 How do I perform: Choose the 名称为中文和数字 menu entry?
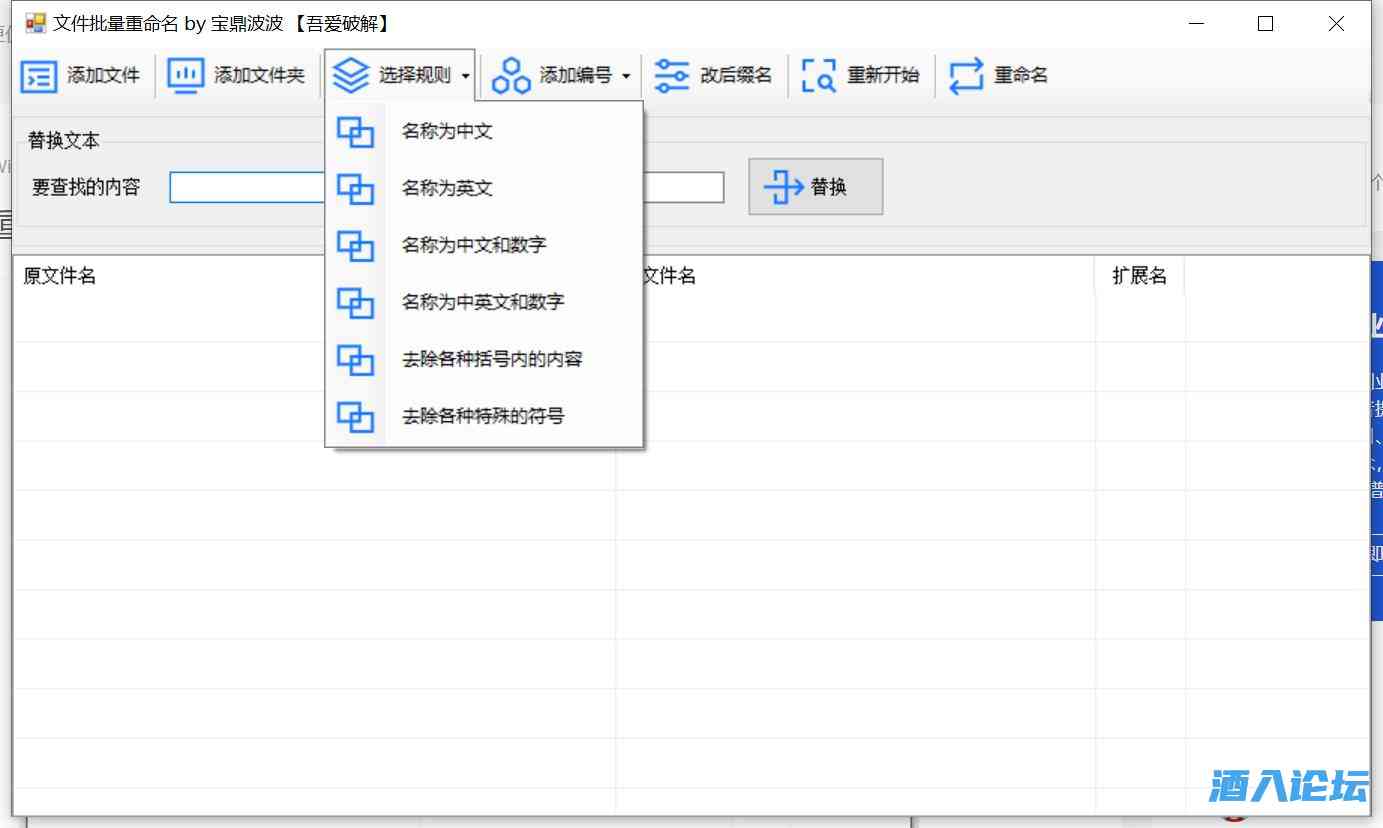(x=473, y=245)
